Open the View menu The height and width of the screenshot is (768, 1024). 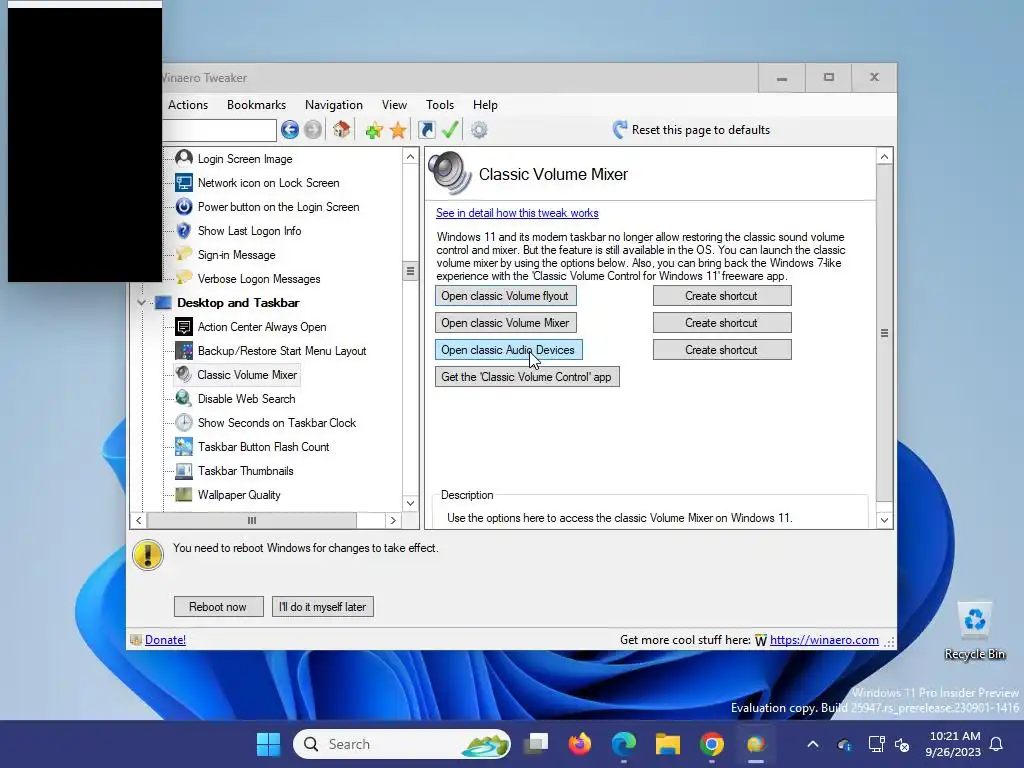(x=394, y=104)
